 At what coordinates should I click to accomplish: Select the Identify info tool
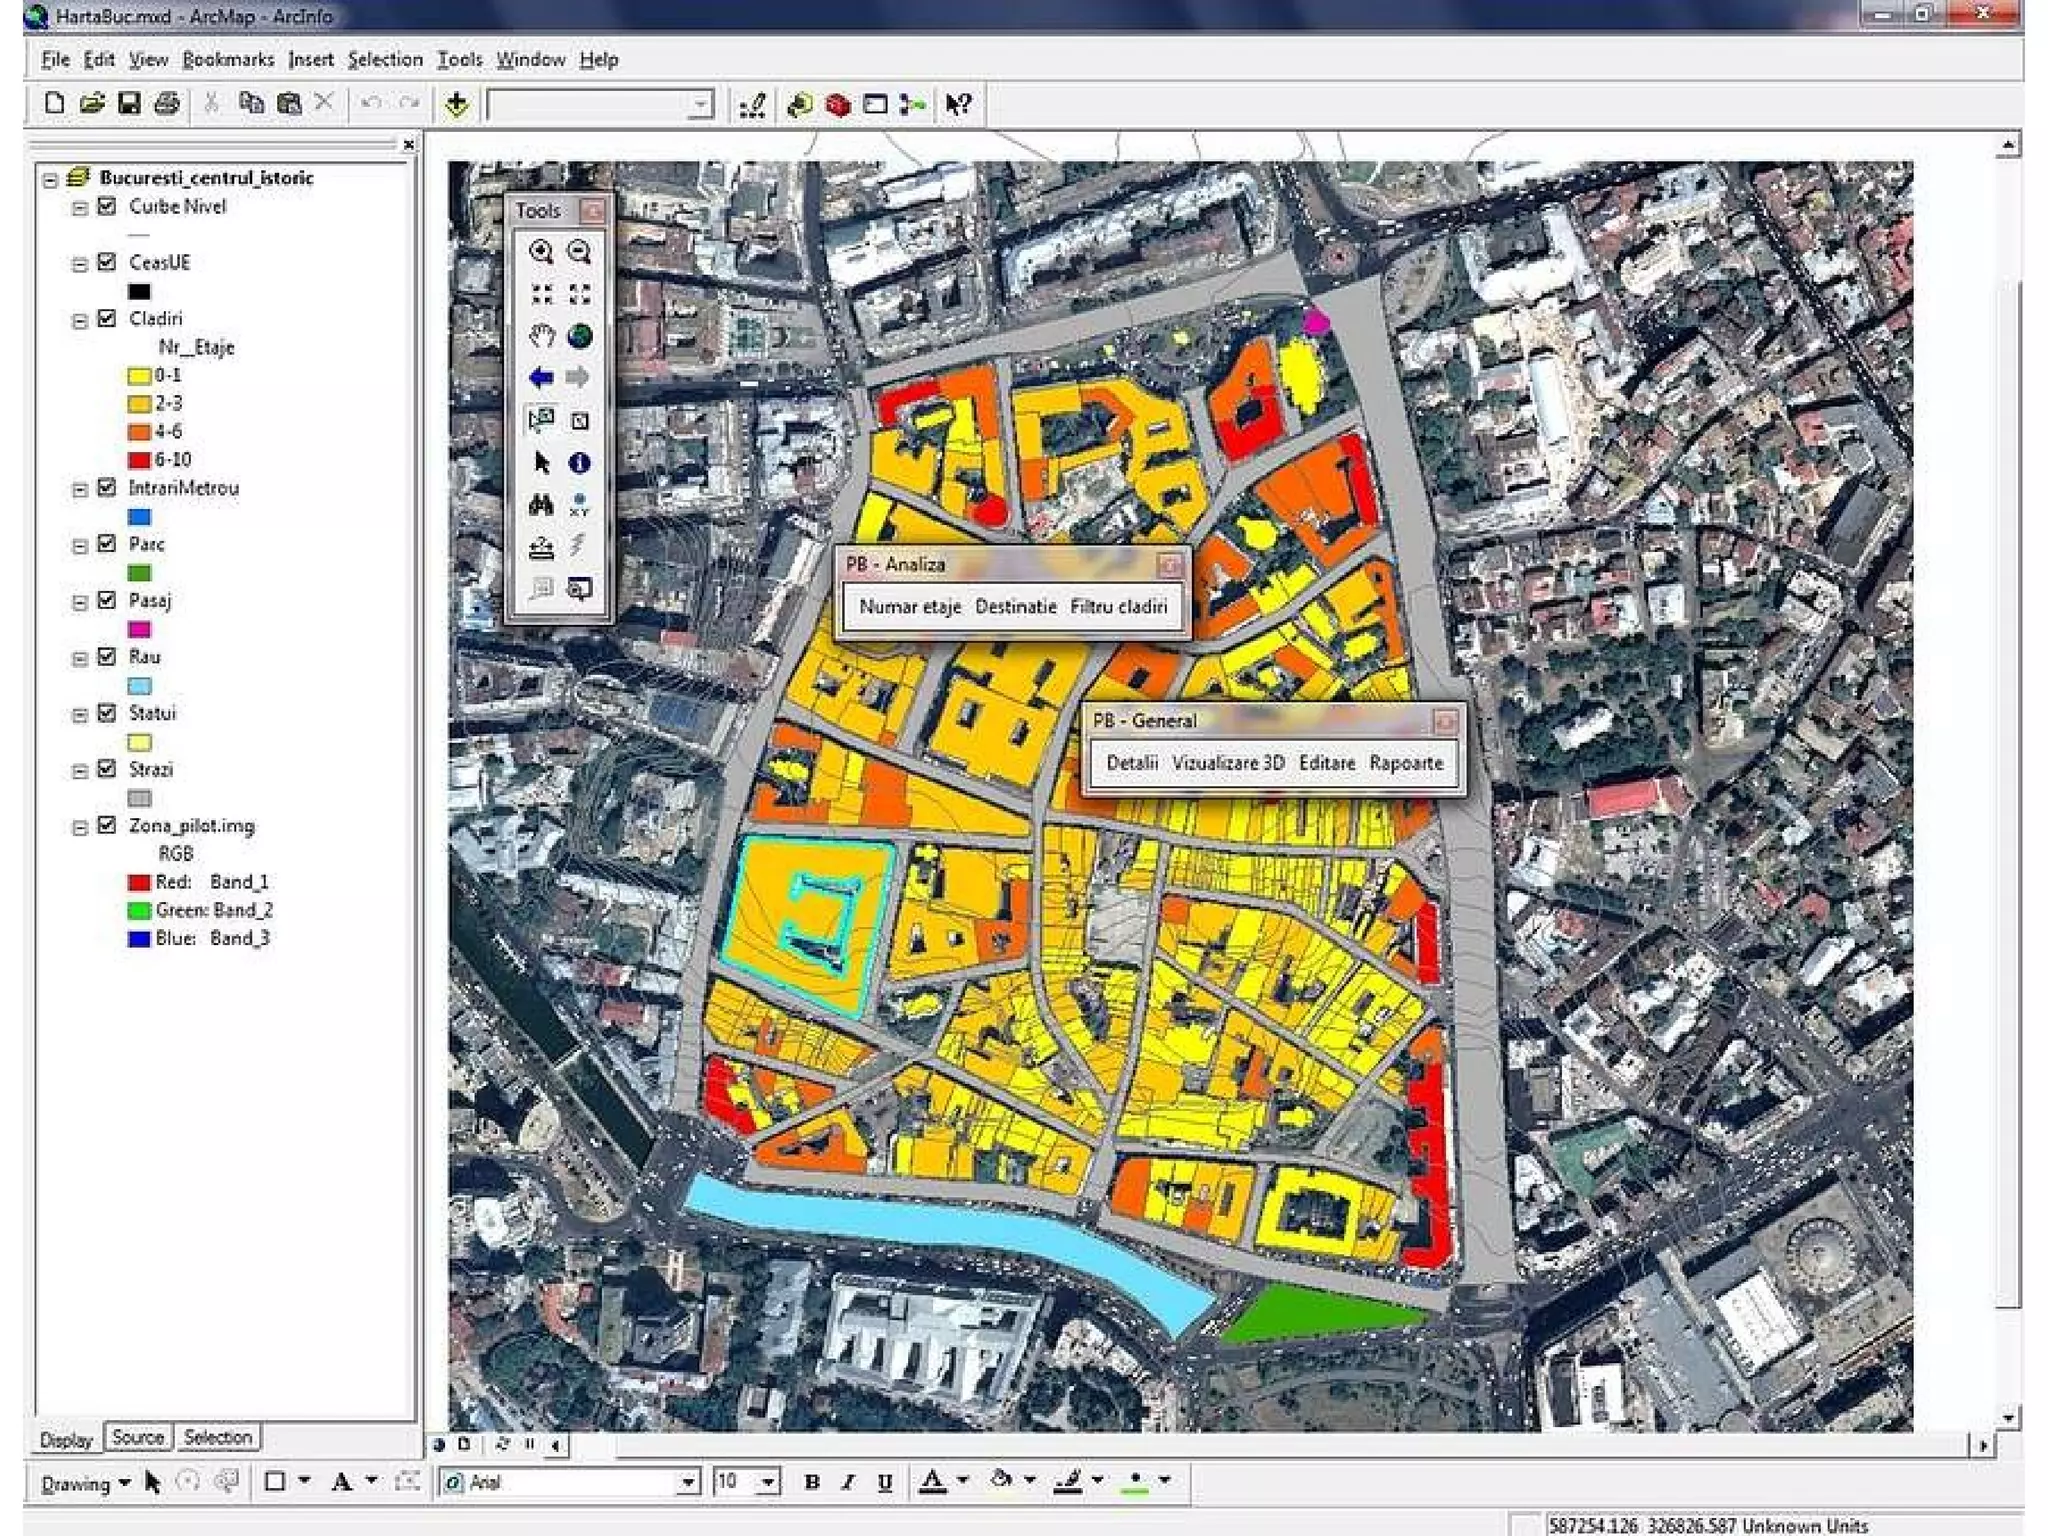pos(579,463)
